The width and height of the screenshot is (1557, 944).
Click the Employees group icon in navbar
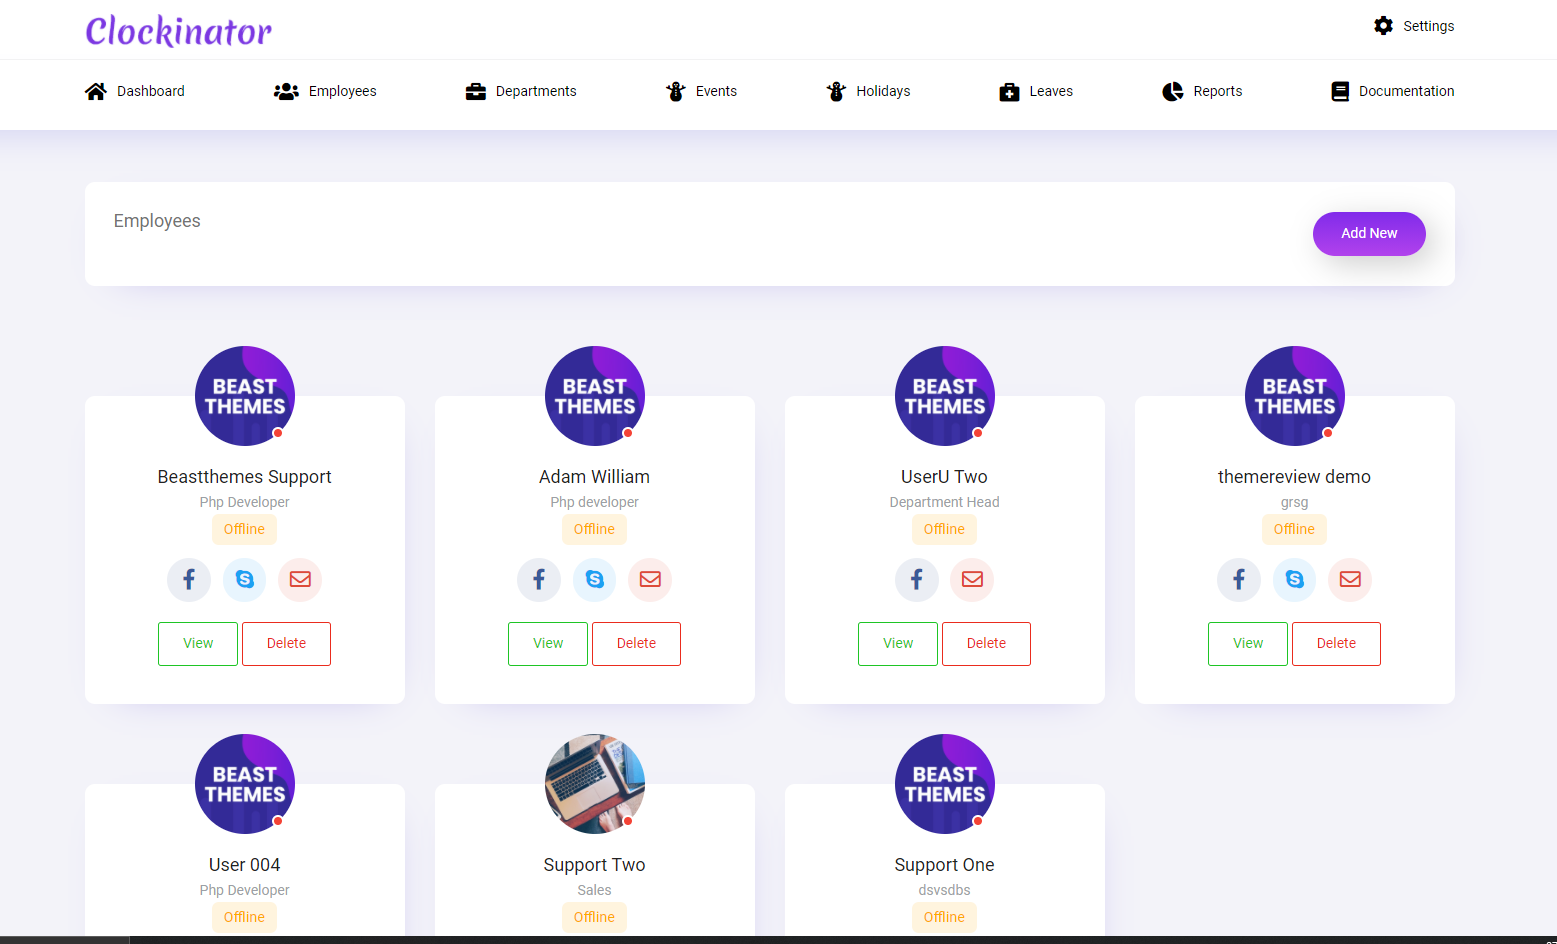pos(287,91)
